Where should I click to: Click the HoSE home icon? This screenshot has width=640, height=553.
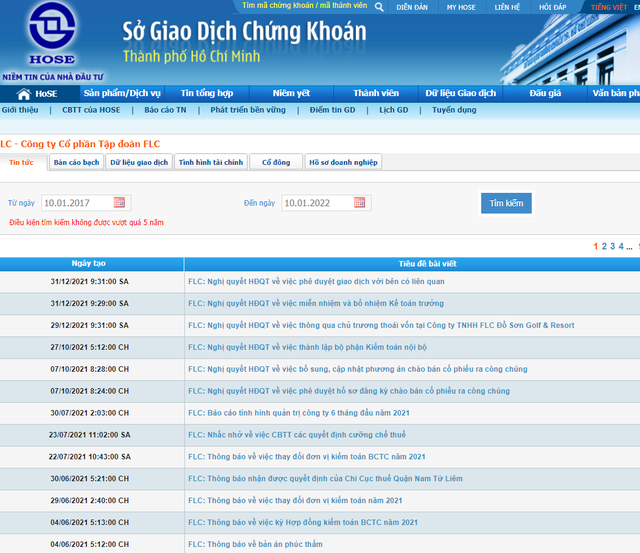[x=24, y=94]
